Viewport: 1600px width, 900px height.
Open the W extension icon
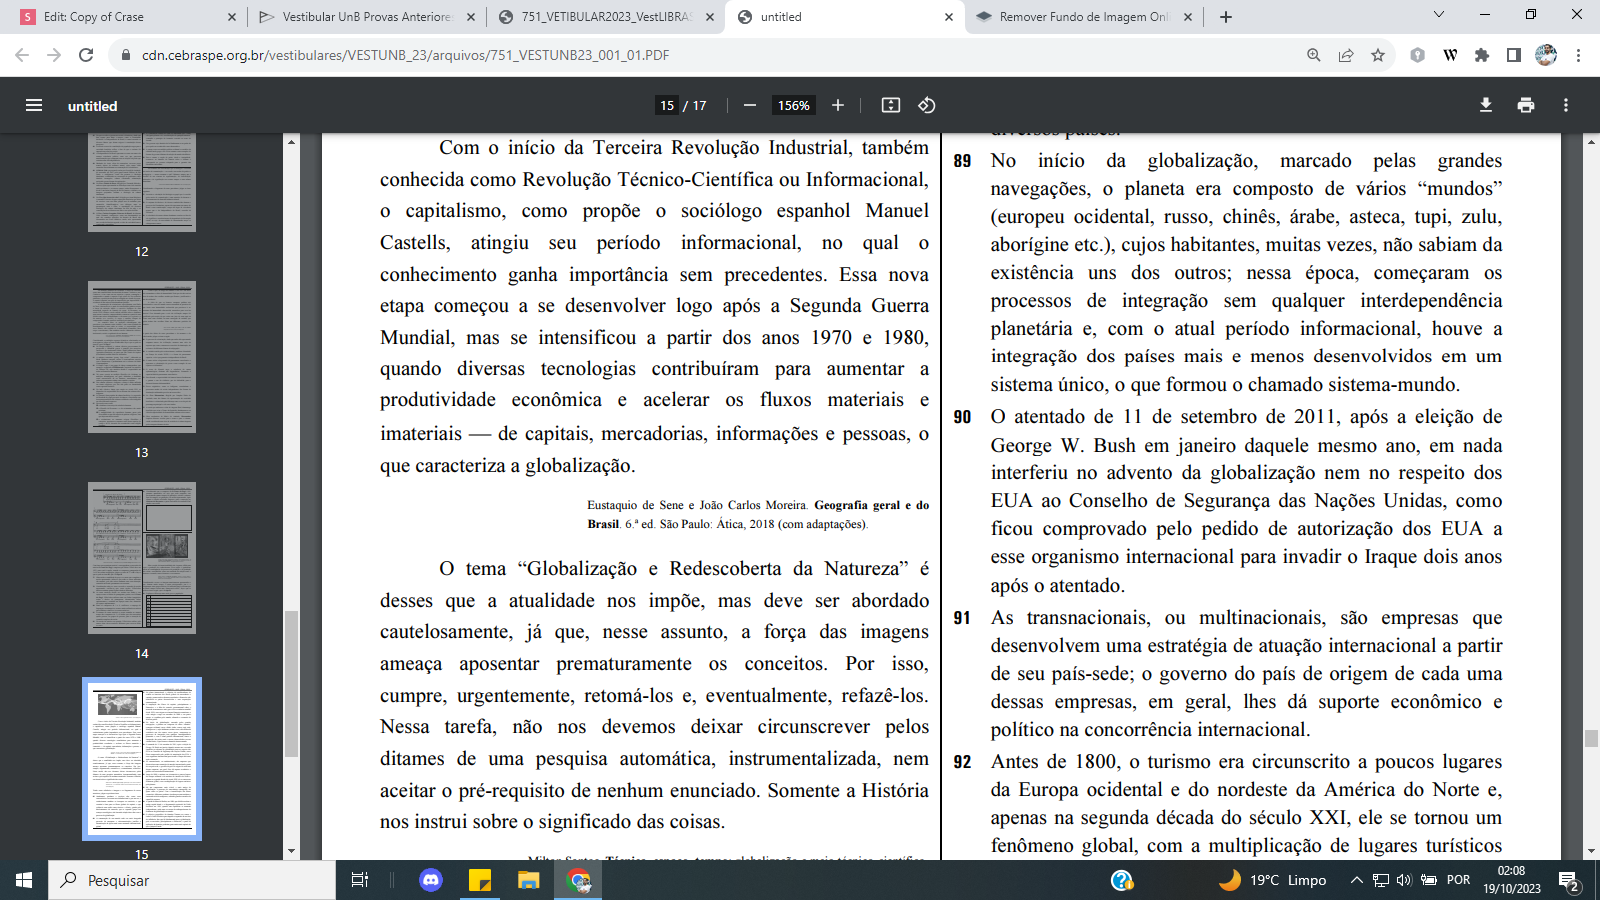pos(1450,55)
